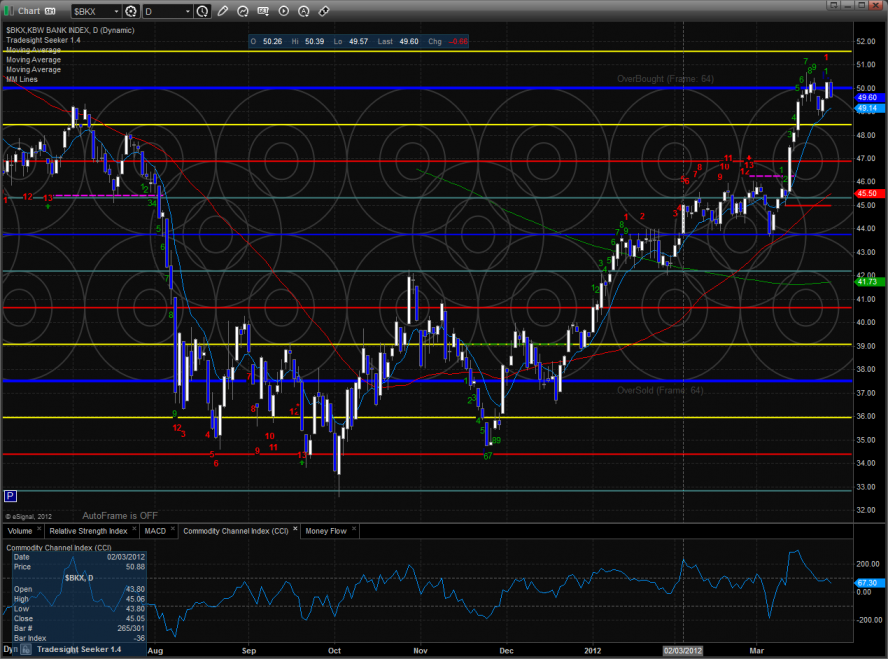Switch to the Relative Strength Index tab

click(x=89, y=531)
